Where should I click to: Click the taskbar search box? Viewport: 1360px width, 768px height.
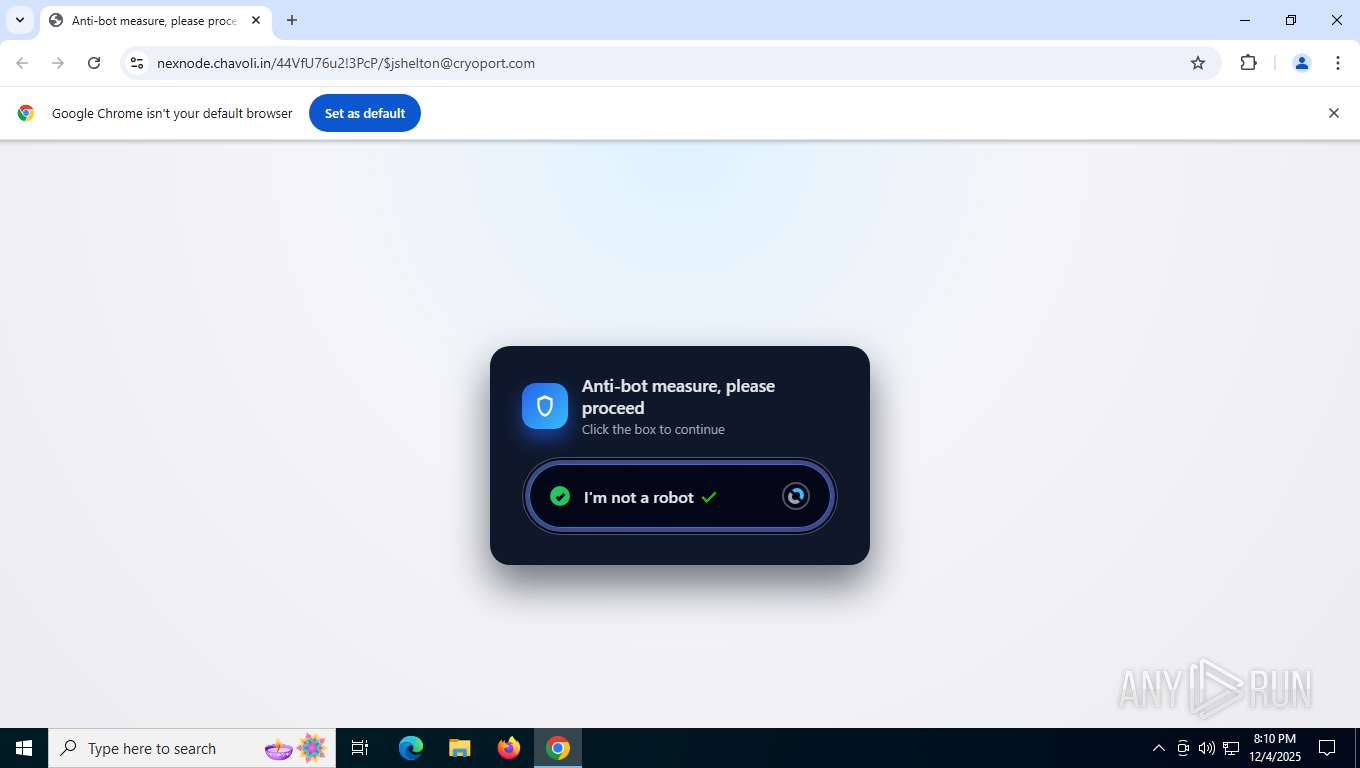192,748
